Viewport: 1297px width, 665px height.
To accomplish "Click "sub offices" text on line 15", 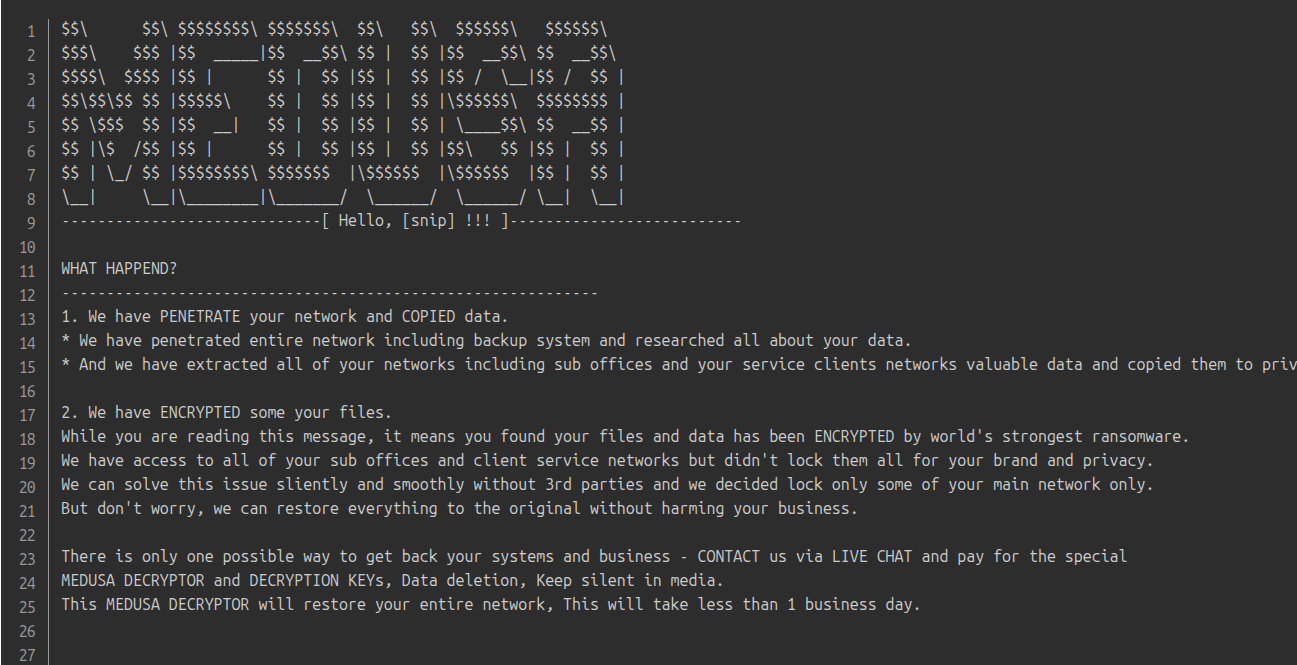I will (592, 365).
